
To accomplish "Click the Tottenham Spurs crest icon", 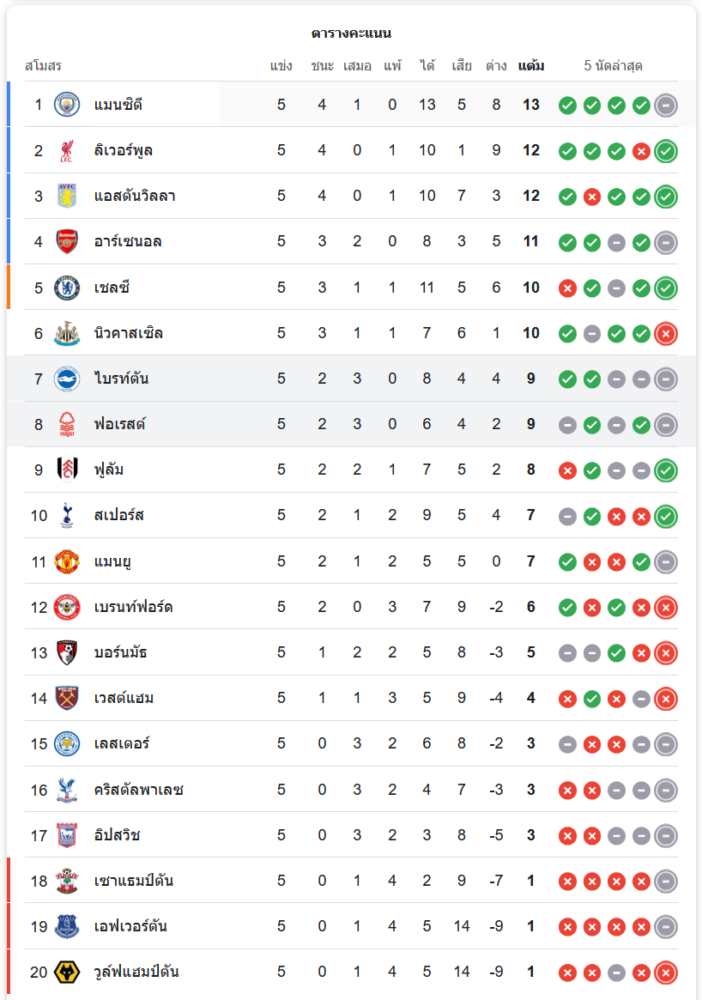I will click(x=67, y=516).
